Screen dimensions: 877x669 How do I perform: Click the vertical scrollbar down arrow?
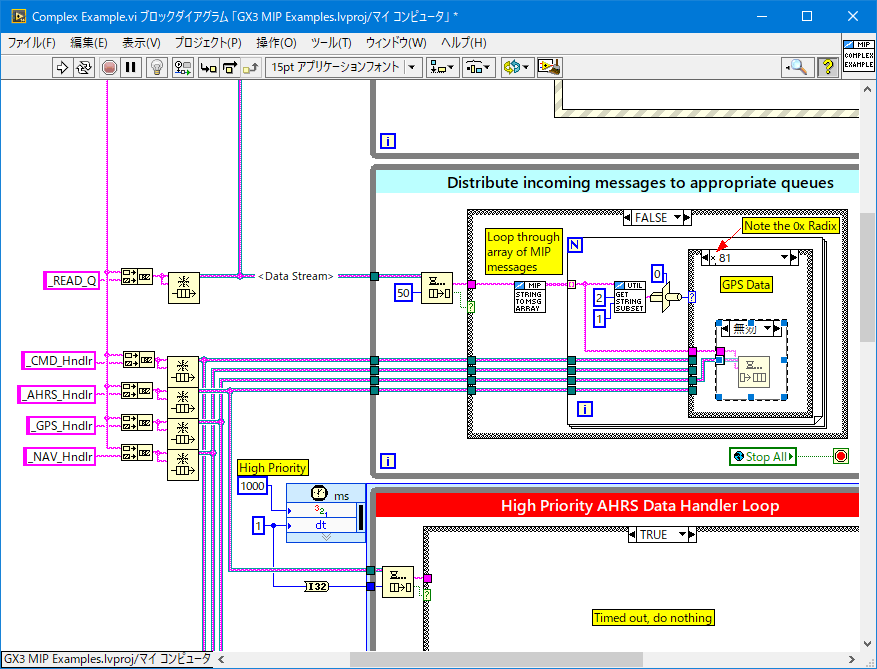(867, 644)
